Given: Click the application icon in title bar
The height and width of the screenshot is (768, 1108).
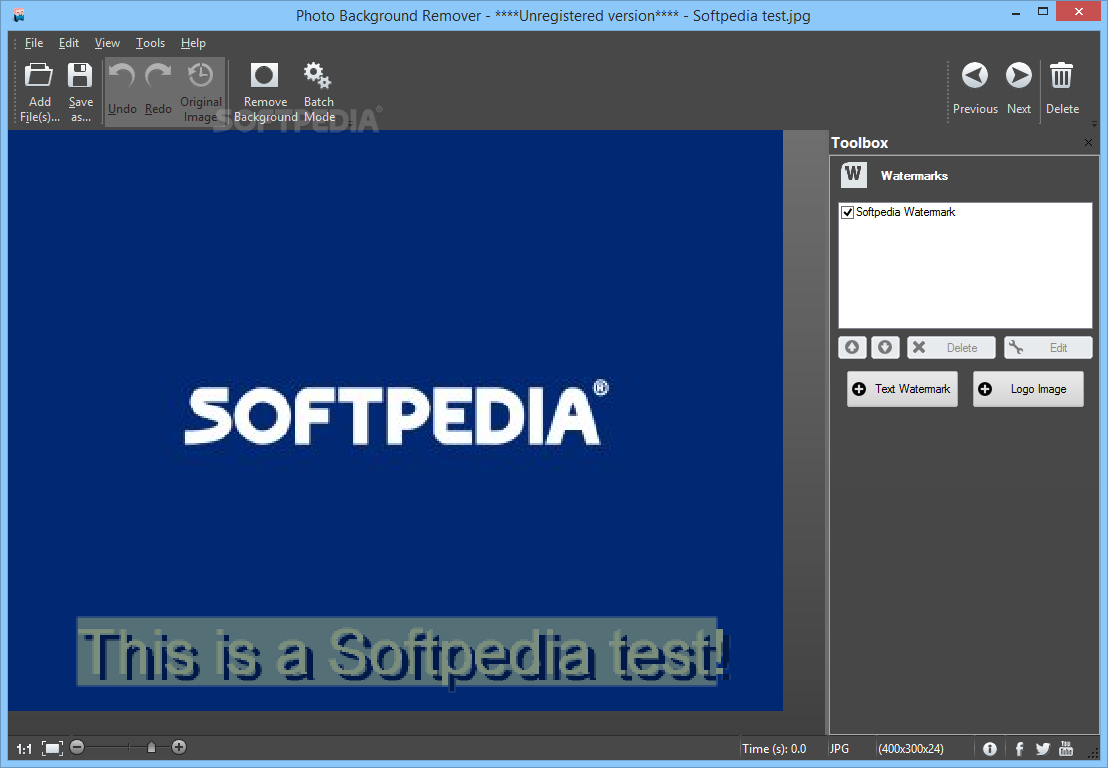Looking at the screenshot, I should 19,15.
